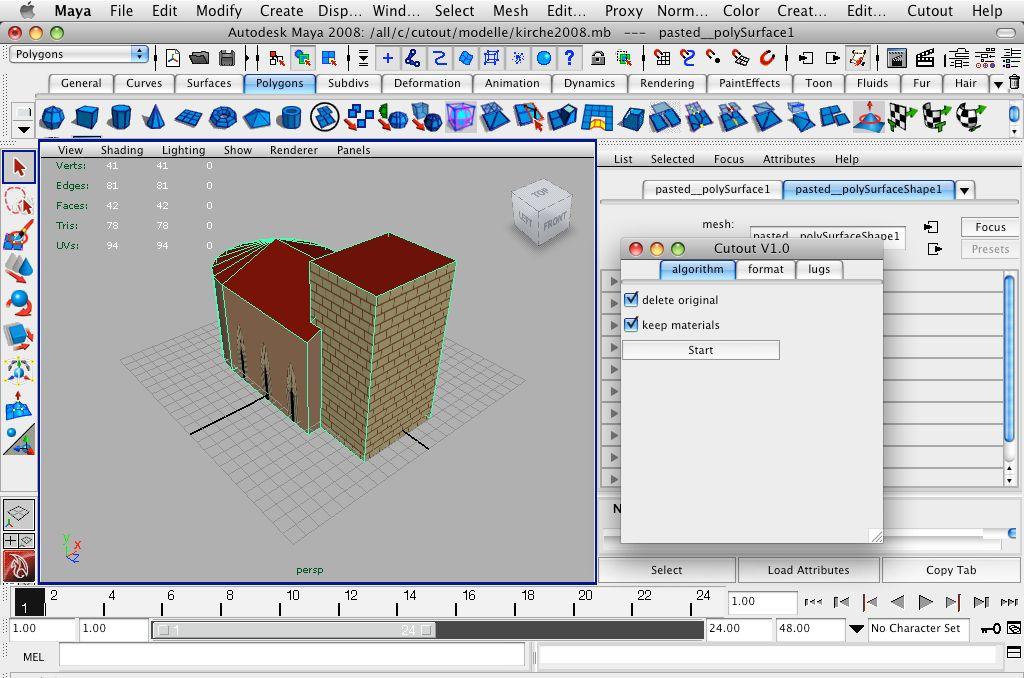The height and width of the screenshot is (678, 1024).
Task: Click the Presets button
Action: [x=990, y=249]
